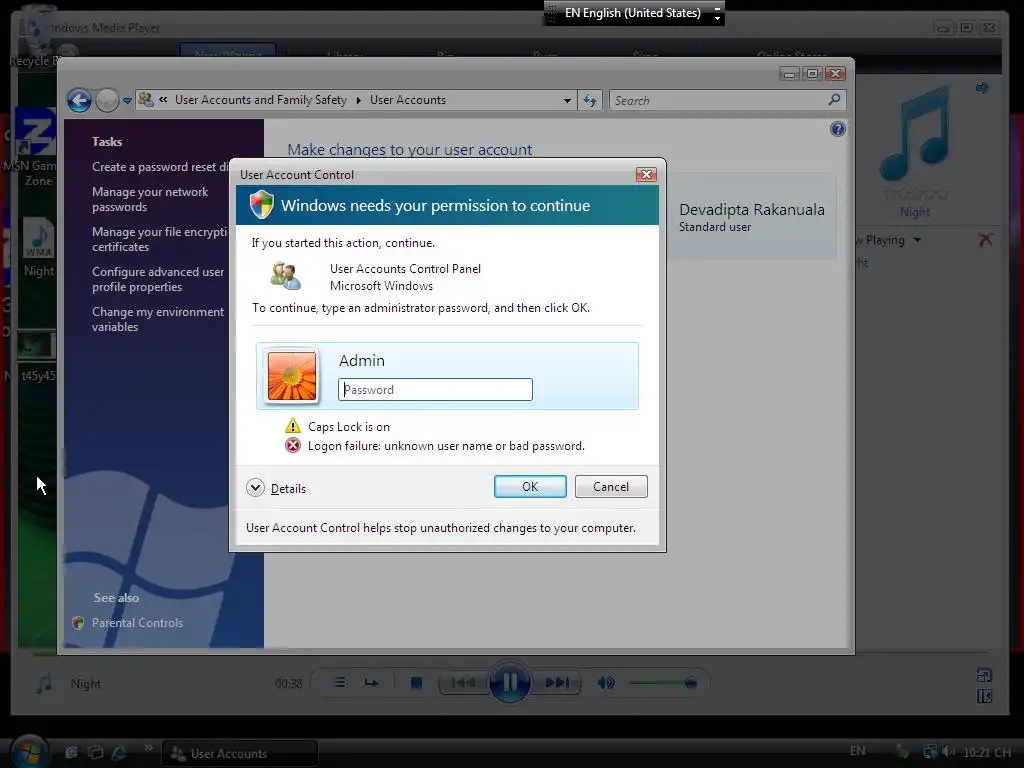The height and width of the screenshot is (768, 1024).
Task: Open Configure advanced user profile properties
Action: tap(157, 279)
